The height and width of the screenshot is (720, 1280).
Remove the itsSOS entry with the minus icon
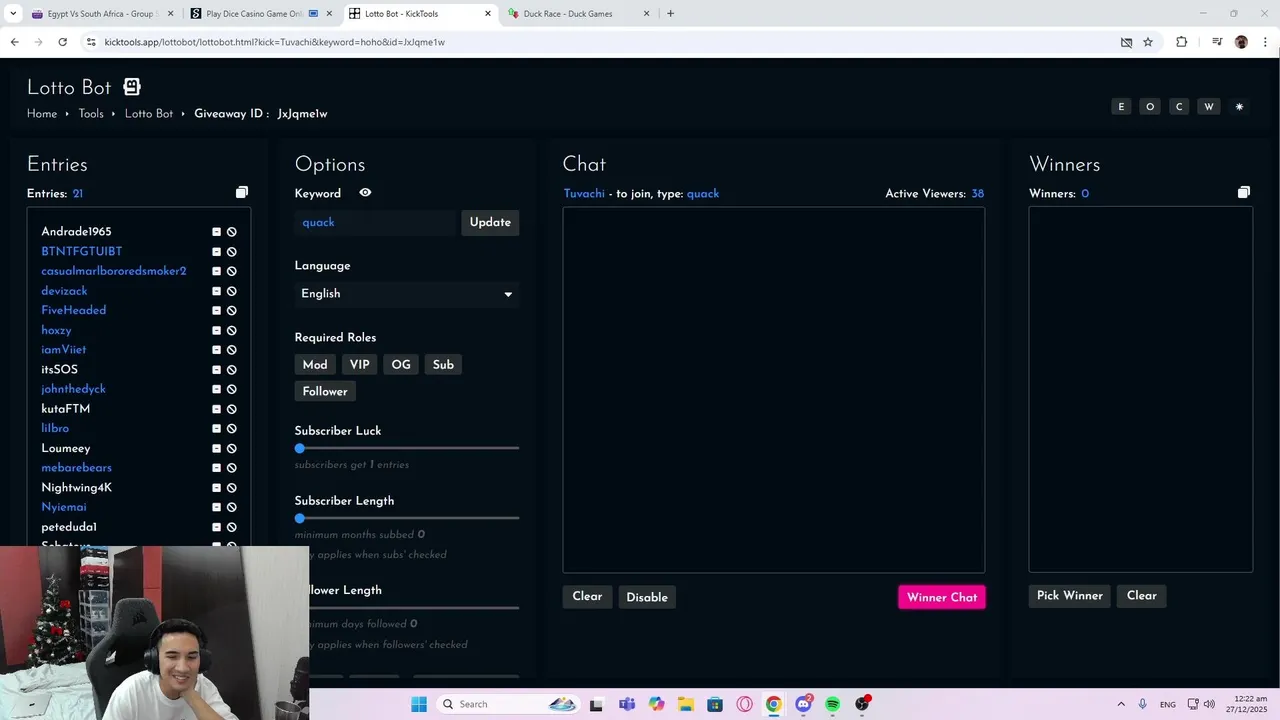tap(216, 370)
